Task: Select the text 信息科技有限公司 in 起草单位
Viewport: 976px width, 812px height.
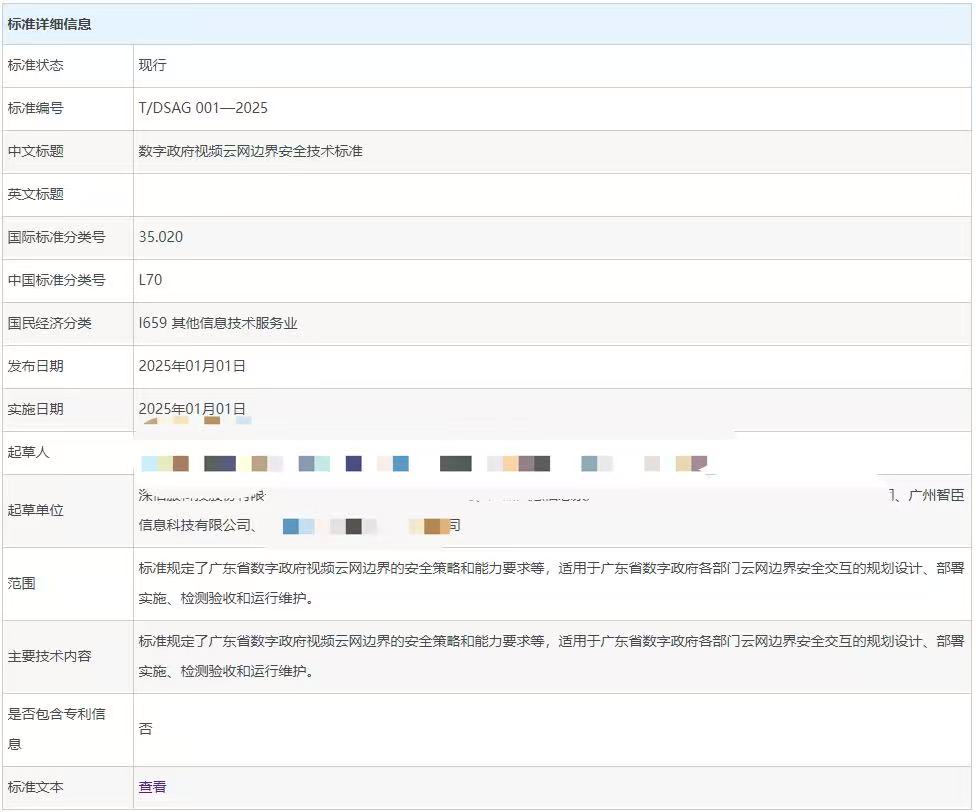Action: click(194, 526)
